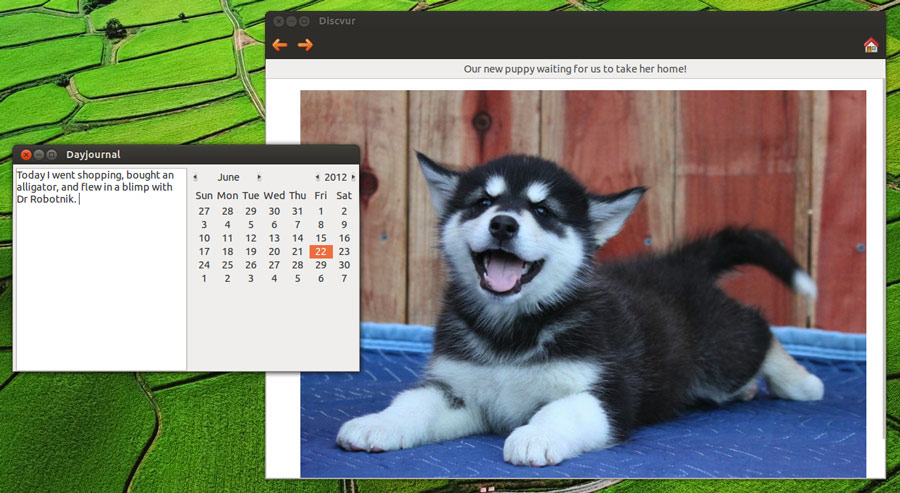
Task: Step forward one year from 2012
Action: click(353, 178)
